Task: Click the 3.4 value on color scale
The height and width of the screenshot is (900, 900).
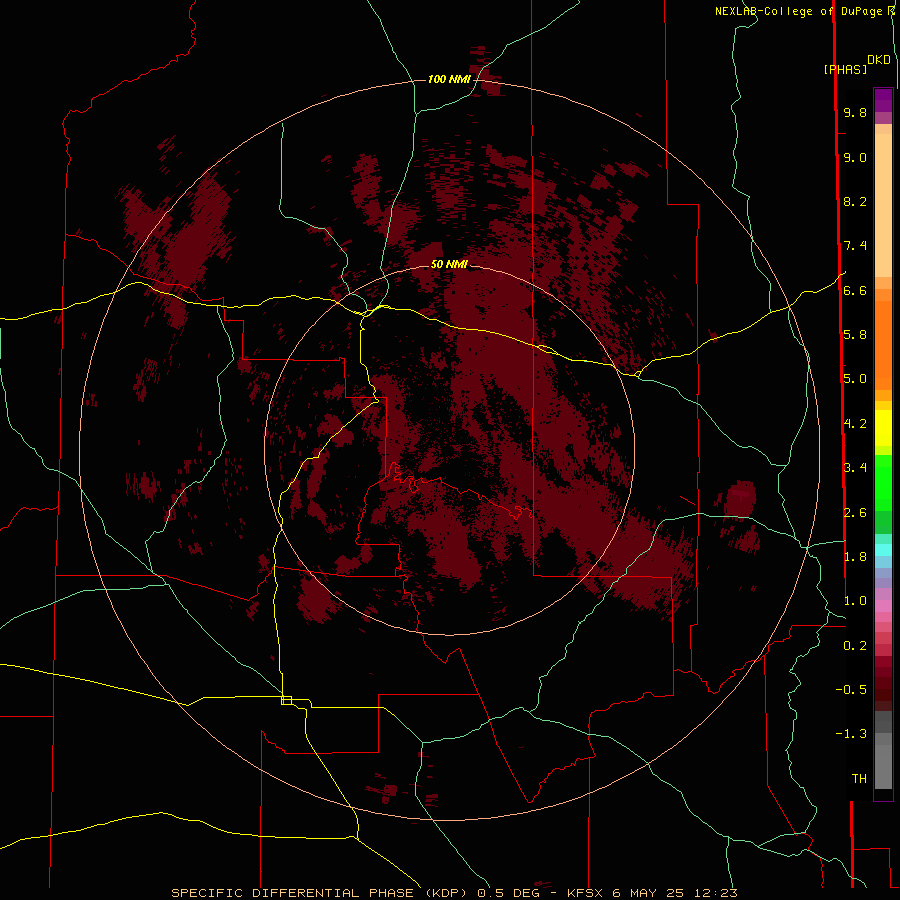Action: (855, 468)
